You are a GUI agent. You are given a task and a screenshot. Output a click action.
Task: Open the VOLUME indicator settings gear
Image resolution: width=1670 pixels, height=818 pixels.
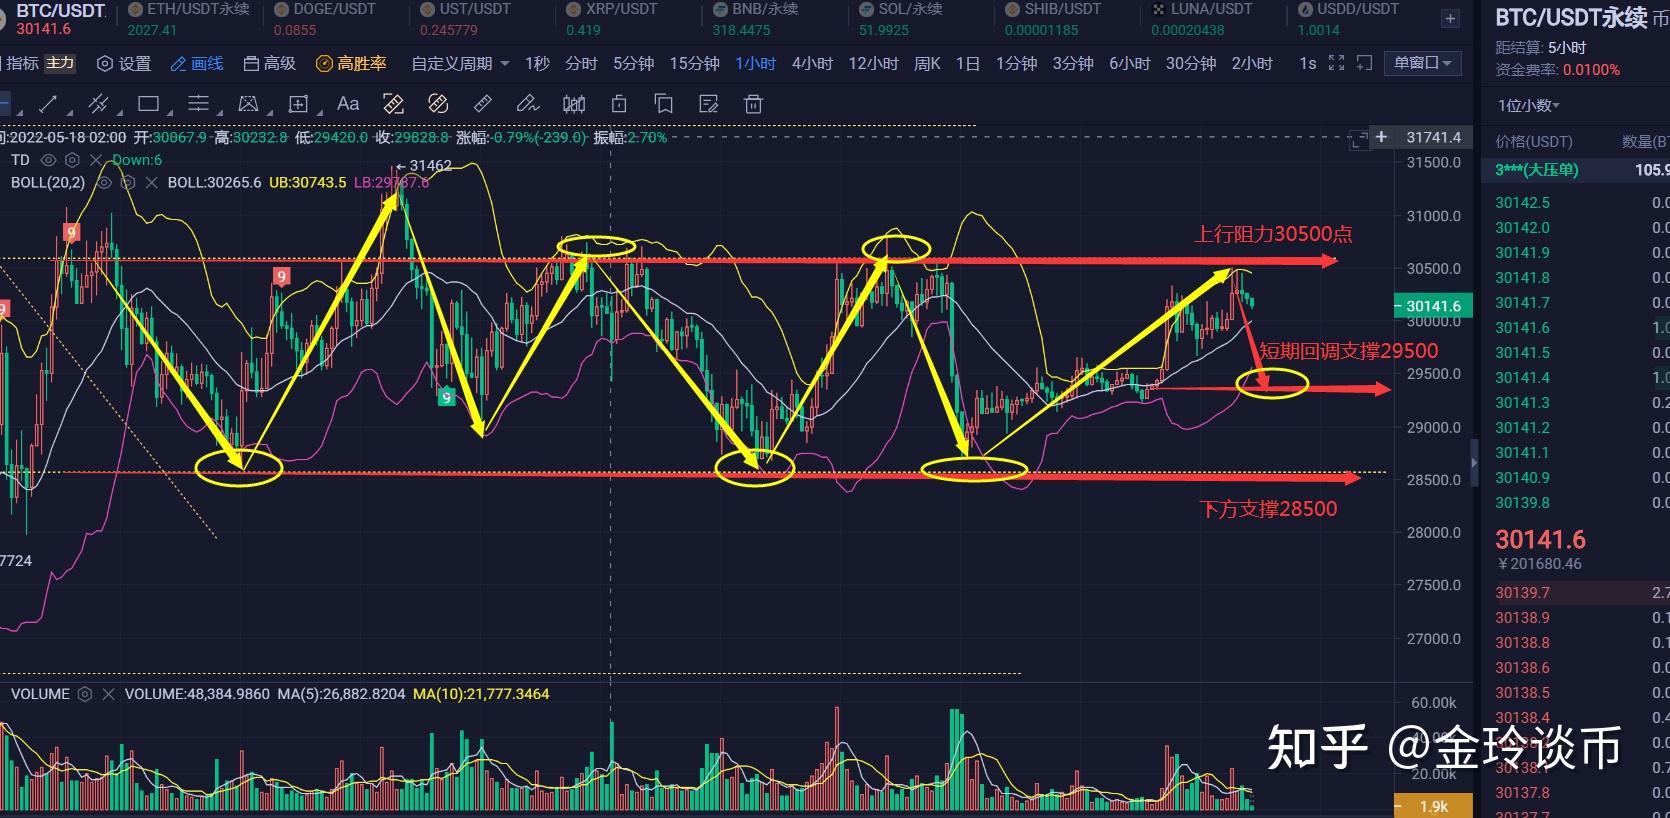(x=85, y=694)
